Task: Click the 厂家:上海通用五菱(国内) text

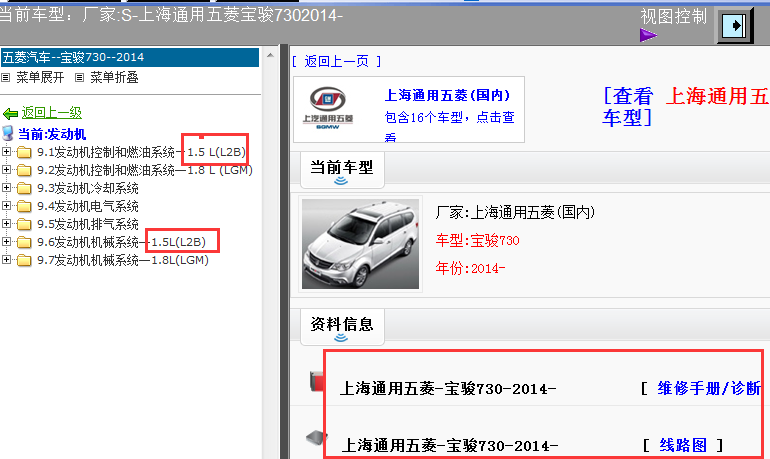Action: tap(515, 213)
